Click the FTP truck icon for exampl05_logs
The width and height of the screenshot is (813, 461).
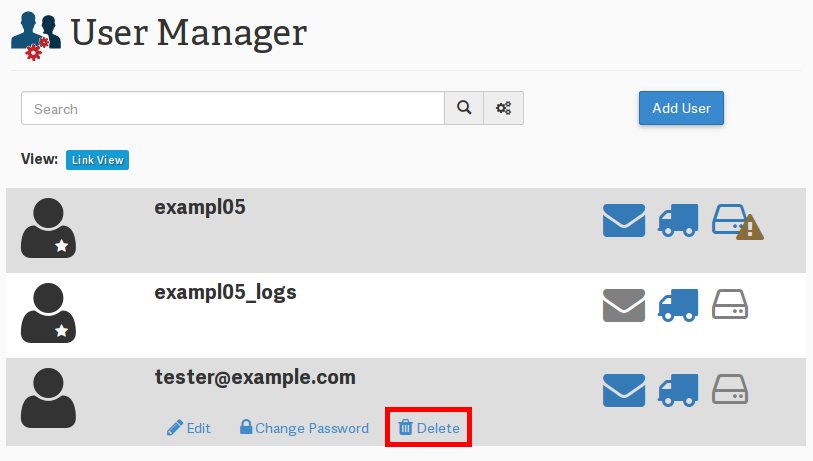pos(678,305)
